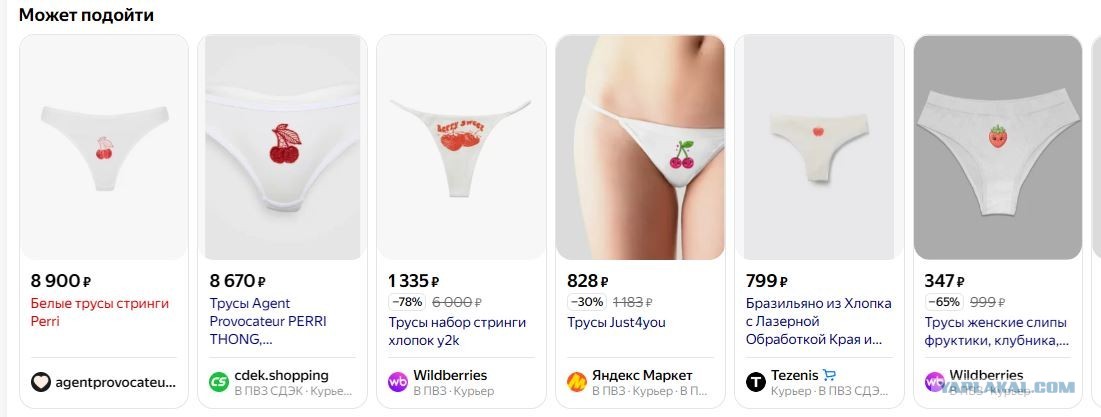The height and width of the screenshot is (417, 1101).
Task: Open the Трусы набор стринги хлопок y2k link
Action: click(x=457, y=332)
